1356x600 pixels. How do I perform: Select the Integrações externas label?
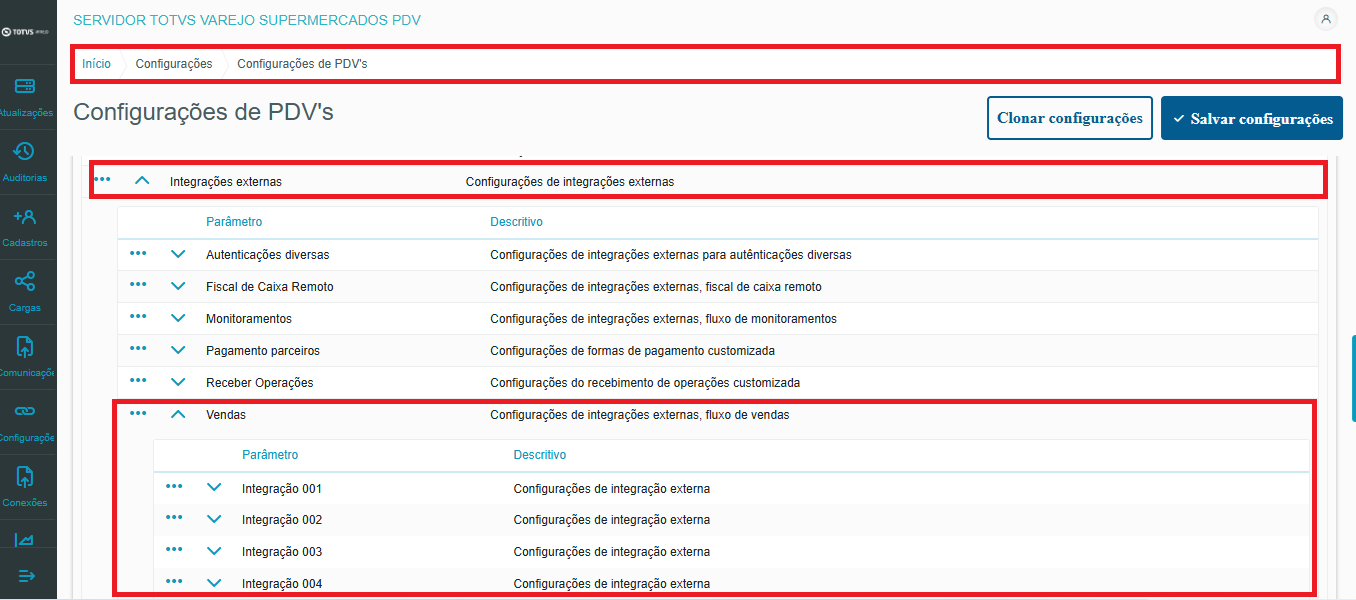click(x=226, y=182)
